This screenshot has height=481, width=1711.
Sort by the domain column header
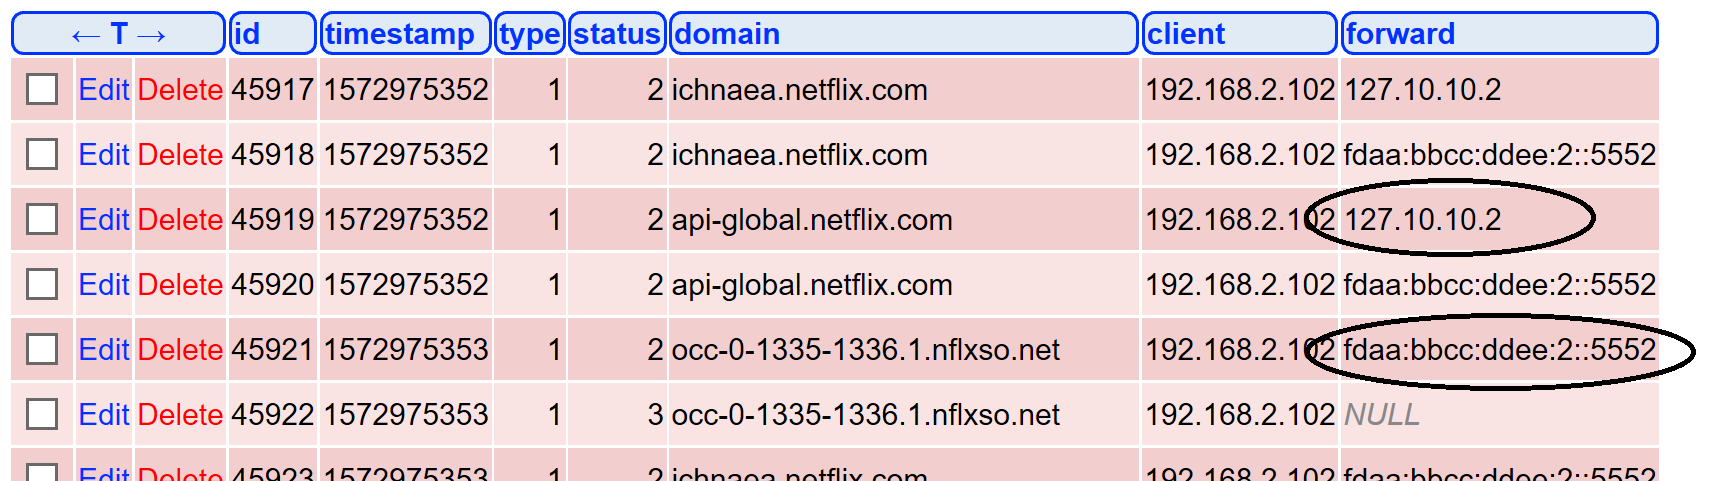pyautogui.click(x=727, y=34)
